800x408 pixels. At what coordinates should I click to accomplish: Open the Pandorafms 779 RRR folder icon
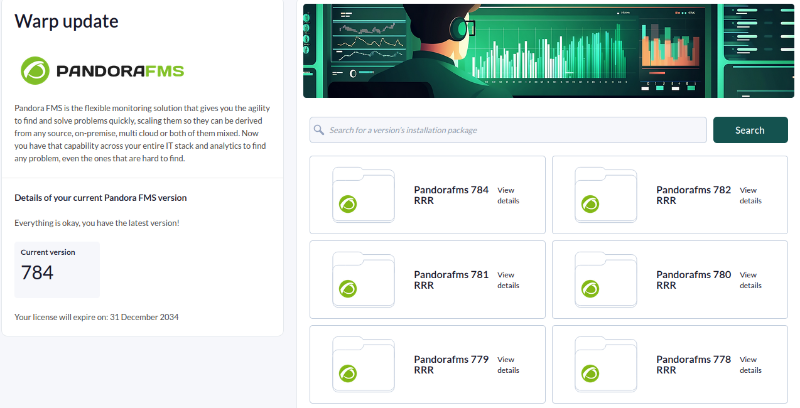pos(363,365)
